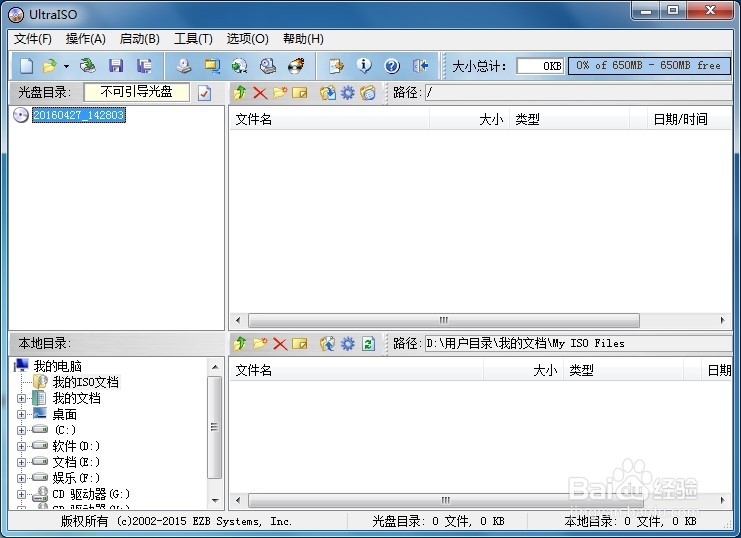Select 我的ISO文档 in local tree
Viewport: 741px width, 538px height.
click(x=86, y=382)
